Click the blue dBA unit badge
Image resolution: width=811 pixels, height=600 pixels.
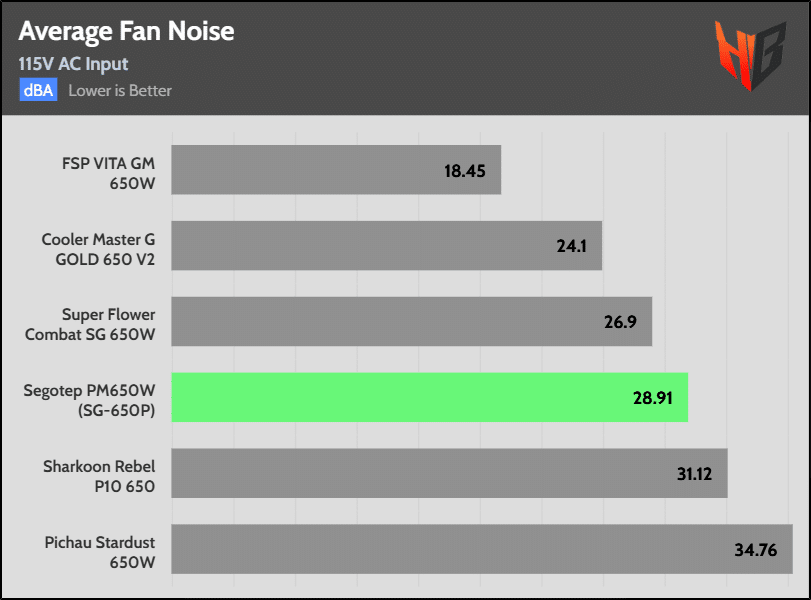point(38,90)
